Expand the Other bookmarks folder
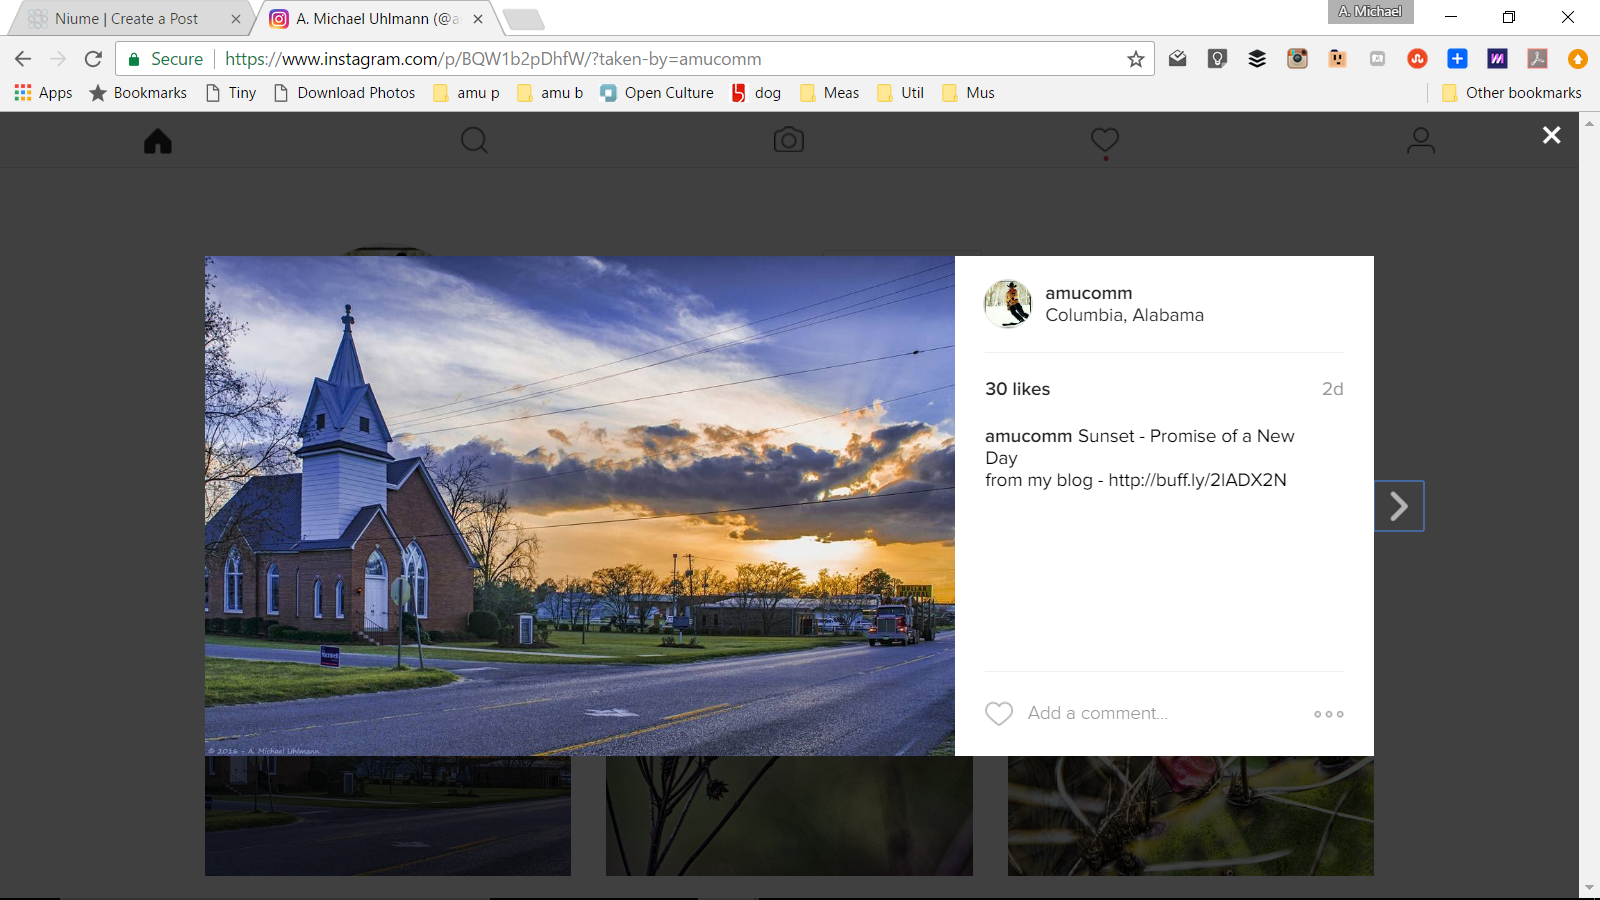The width and height of the screenshot is (1600, 900). (1513, 92)
